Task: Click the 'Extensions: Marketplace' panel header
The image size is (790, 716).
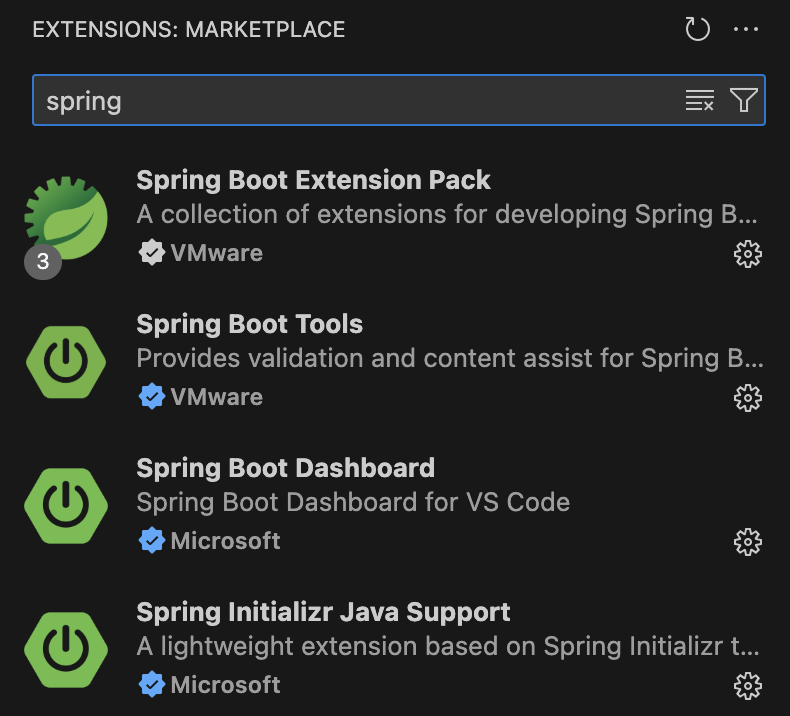Action: tap(189, 29)
